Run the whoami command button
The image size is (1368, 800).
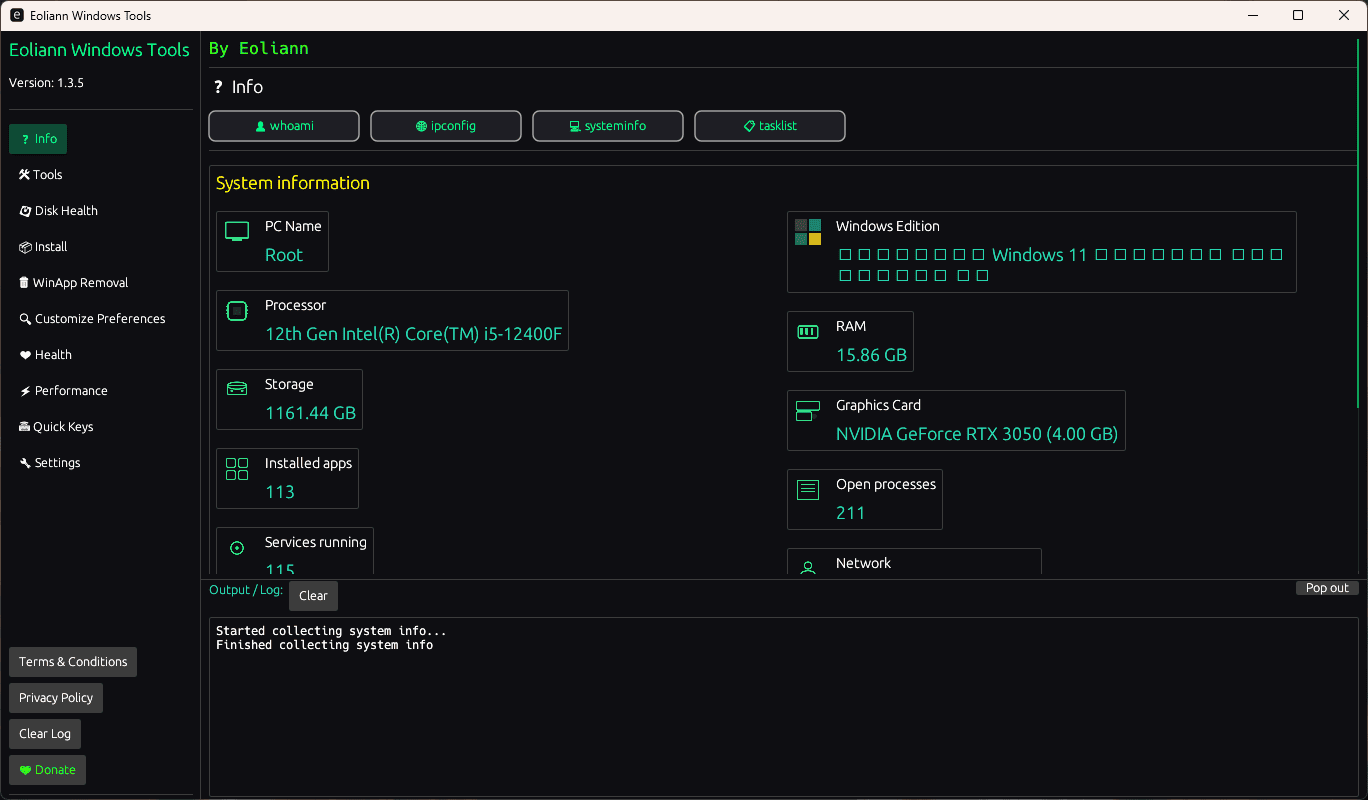tap(284, 126)
